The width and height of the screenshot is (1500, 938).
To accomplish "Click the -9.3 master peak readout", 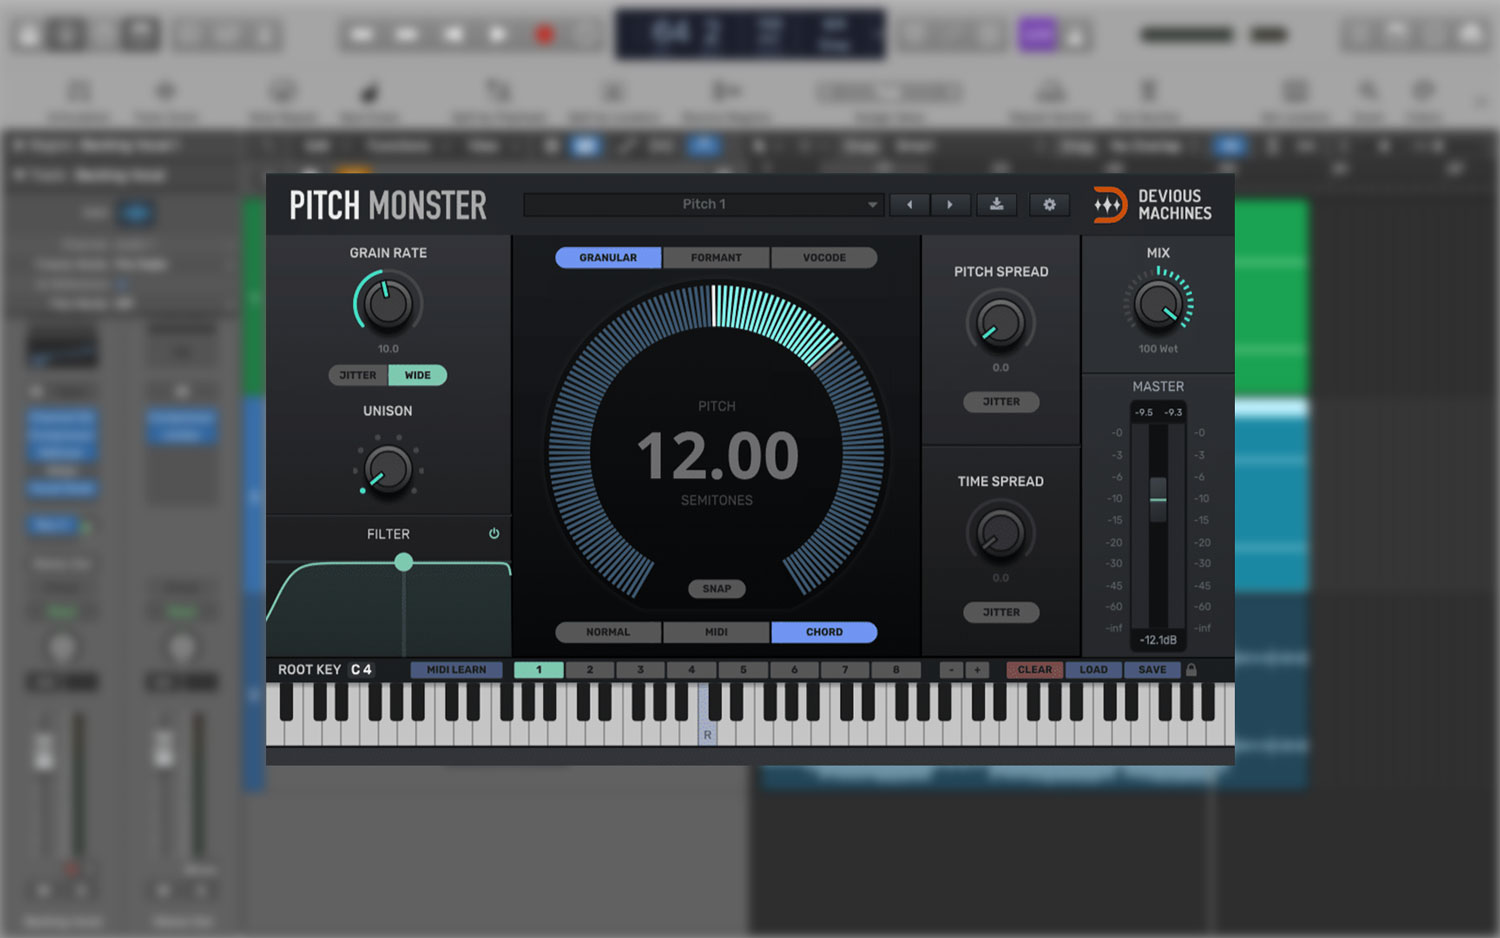I will pos(1173,412).
